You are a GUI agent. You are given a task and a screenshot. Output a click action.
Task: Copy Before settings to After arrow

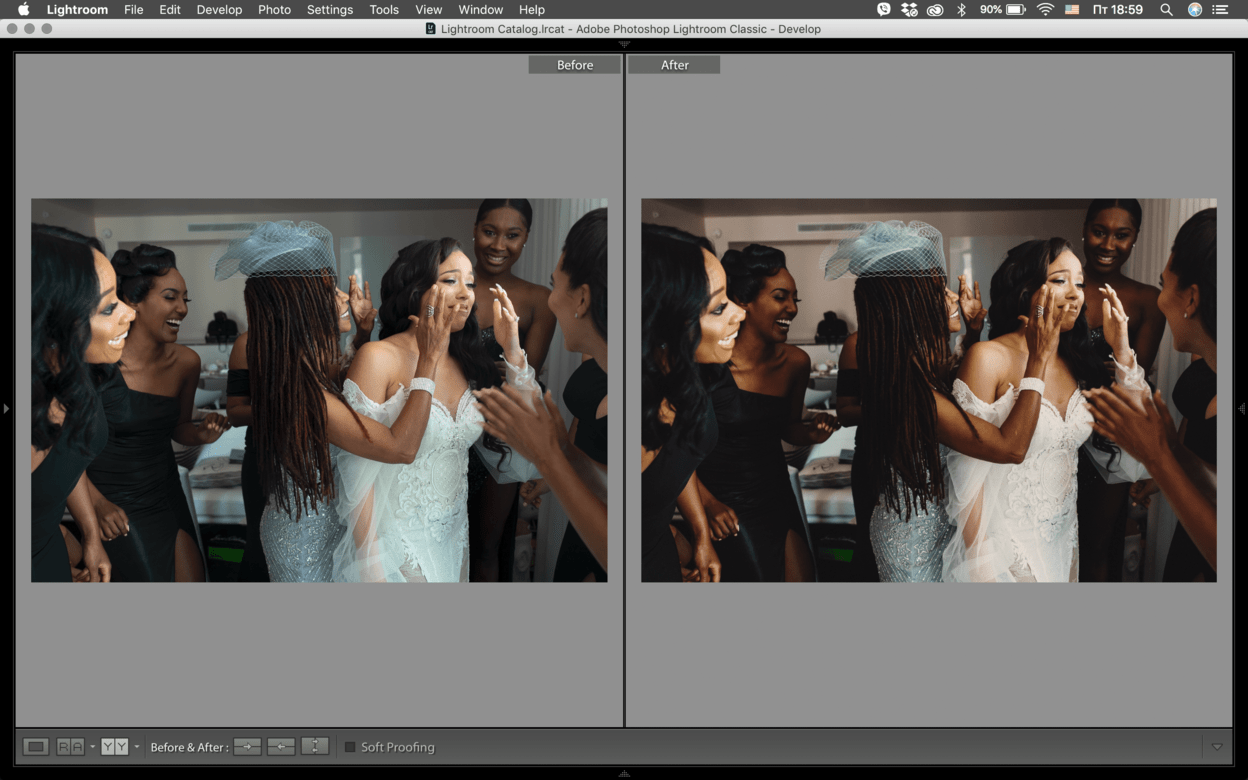pos(247,747)
